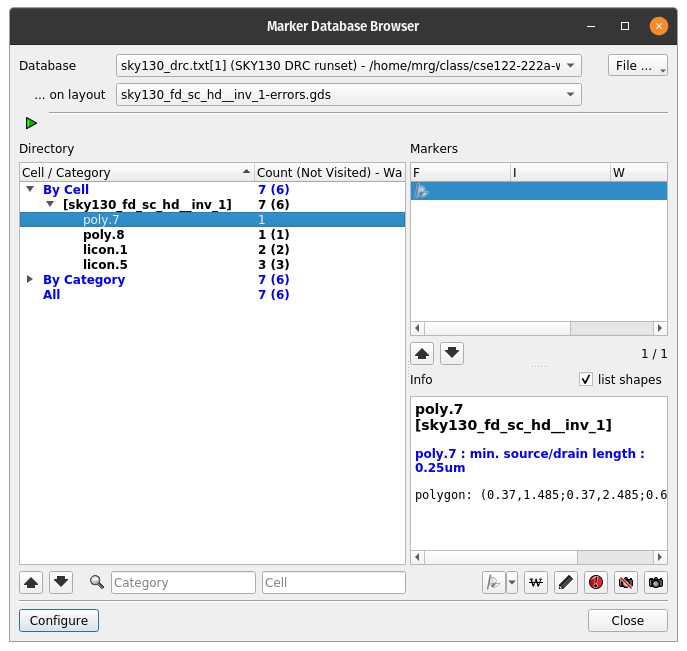This screenshot has width=687, height=651.
Task: Run the green play arrow to continue scanning
Action: [31, 123]
